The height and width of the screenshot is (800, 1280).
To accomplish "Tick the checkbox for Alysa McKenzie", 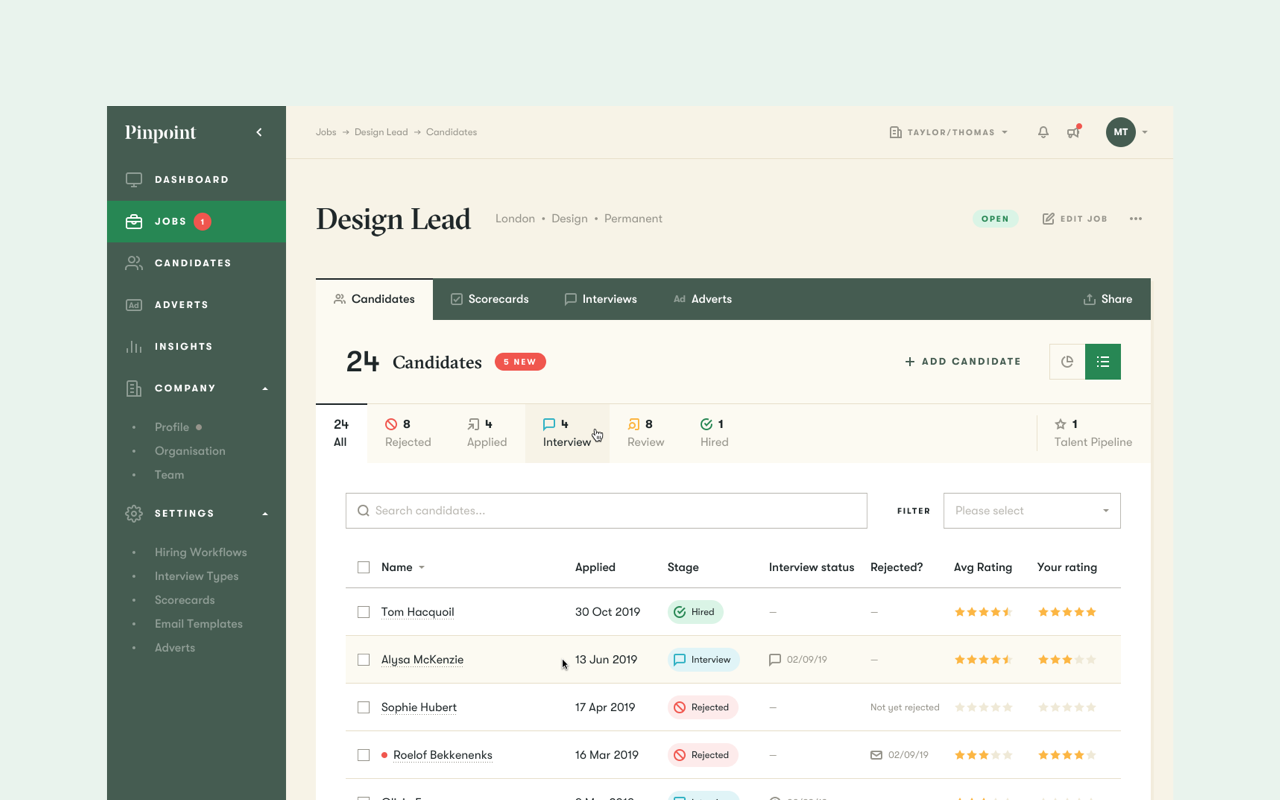I will pos(363,660).
